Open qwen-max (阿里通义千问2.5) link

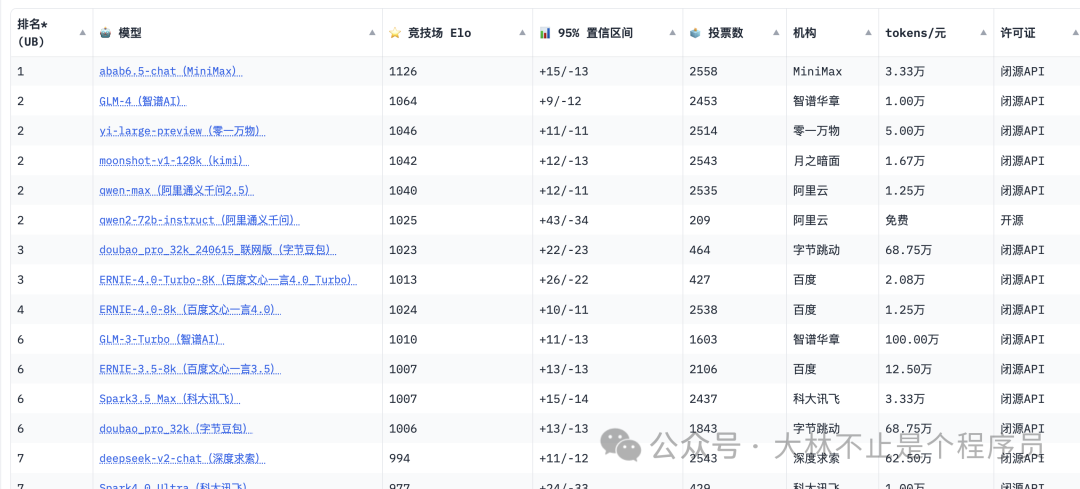[x=176, y=191]
